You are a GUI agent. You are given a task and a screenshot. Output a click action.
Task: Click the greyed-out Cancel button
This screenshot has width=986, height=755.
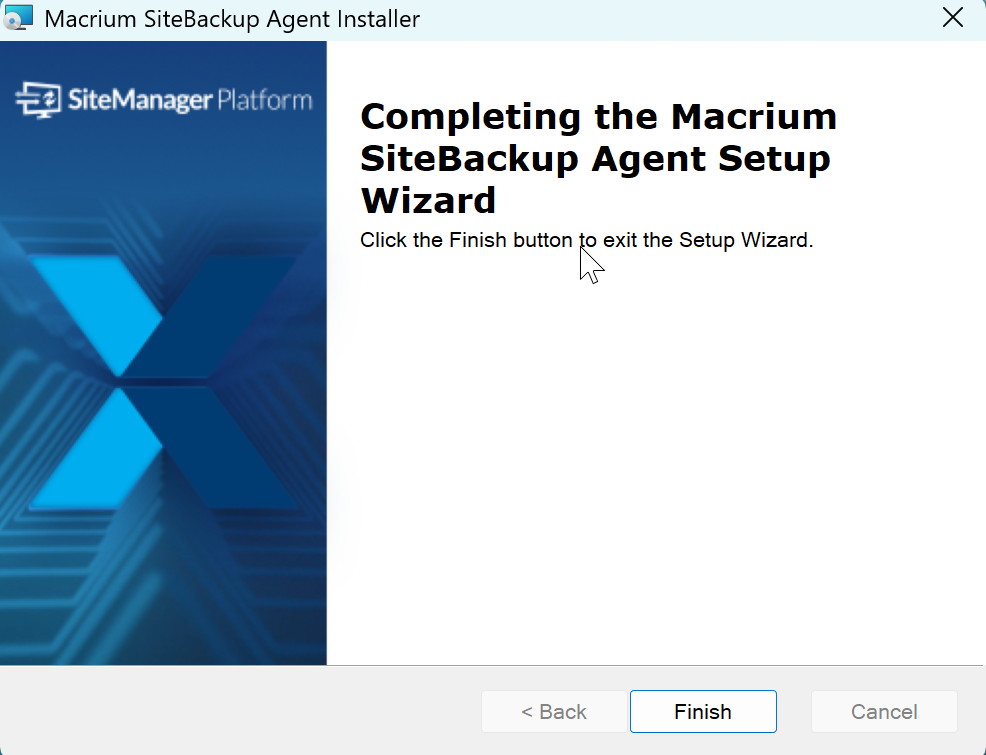pos(884,712)
